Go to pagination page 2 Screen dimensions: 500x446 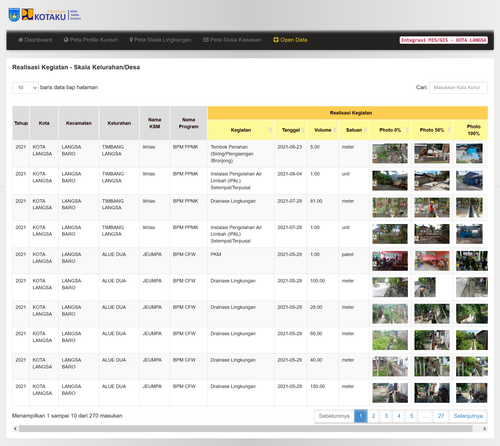point(373,416)
